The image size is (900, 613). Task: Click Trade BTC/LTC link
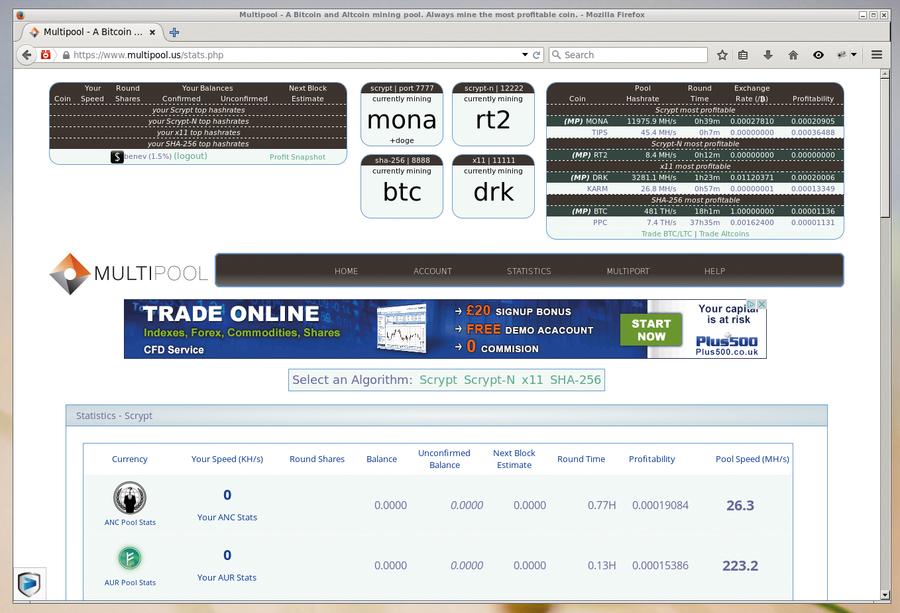pyautogui.click(x=666, y=234)
